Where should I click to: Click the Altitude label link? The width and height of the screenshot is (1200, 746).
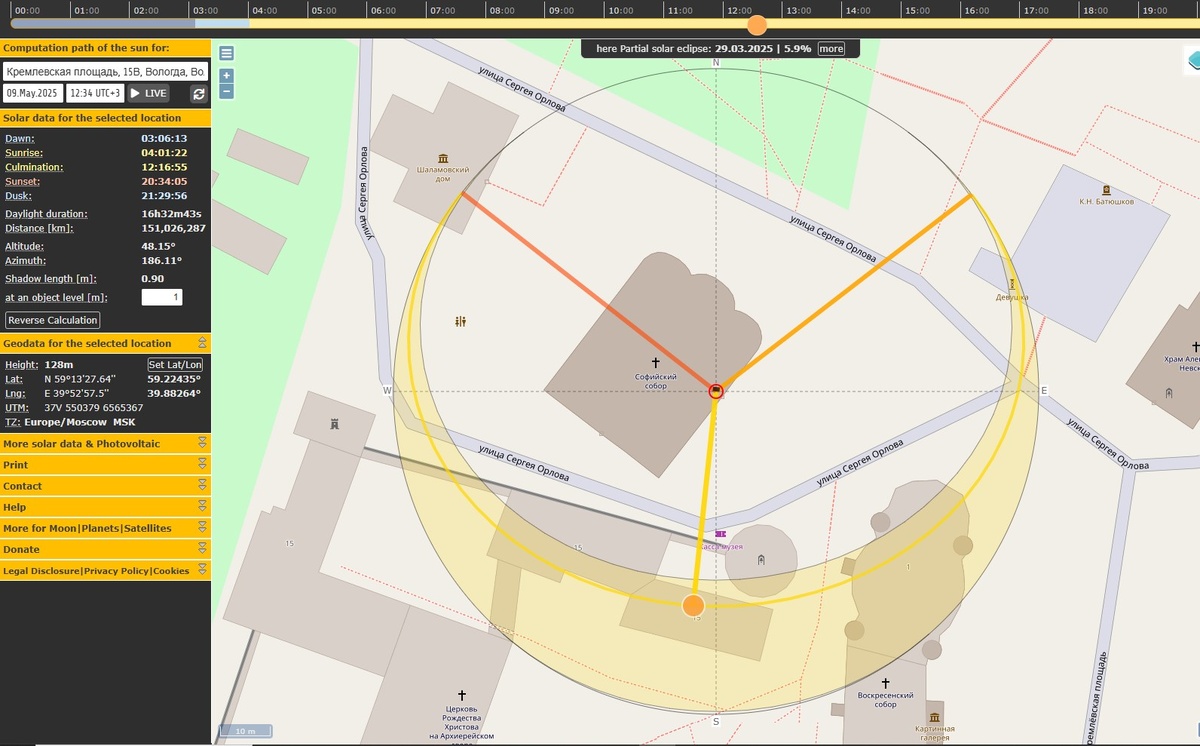[x=24, y=246]
